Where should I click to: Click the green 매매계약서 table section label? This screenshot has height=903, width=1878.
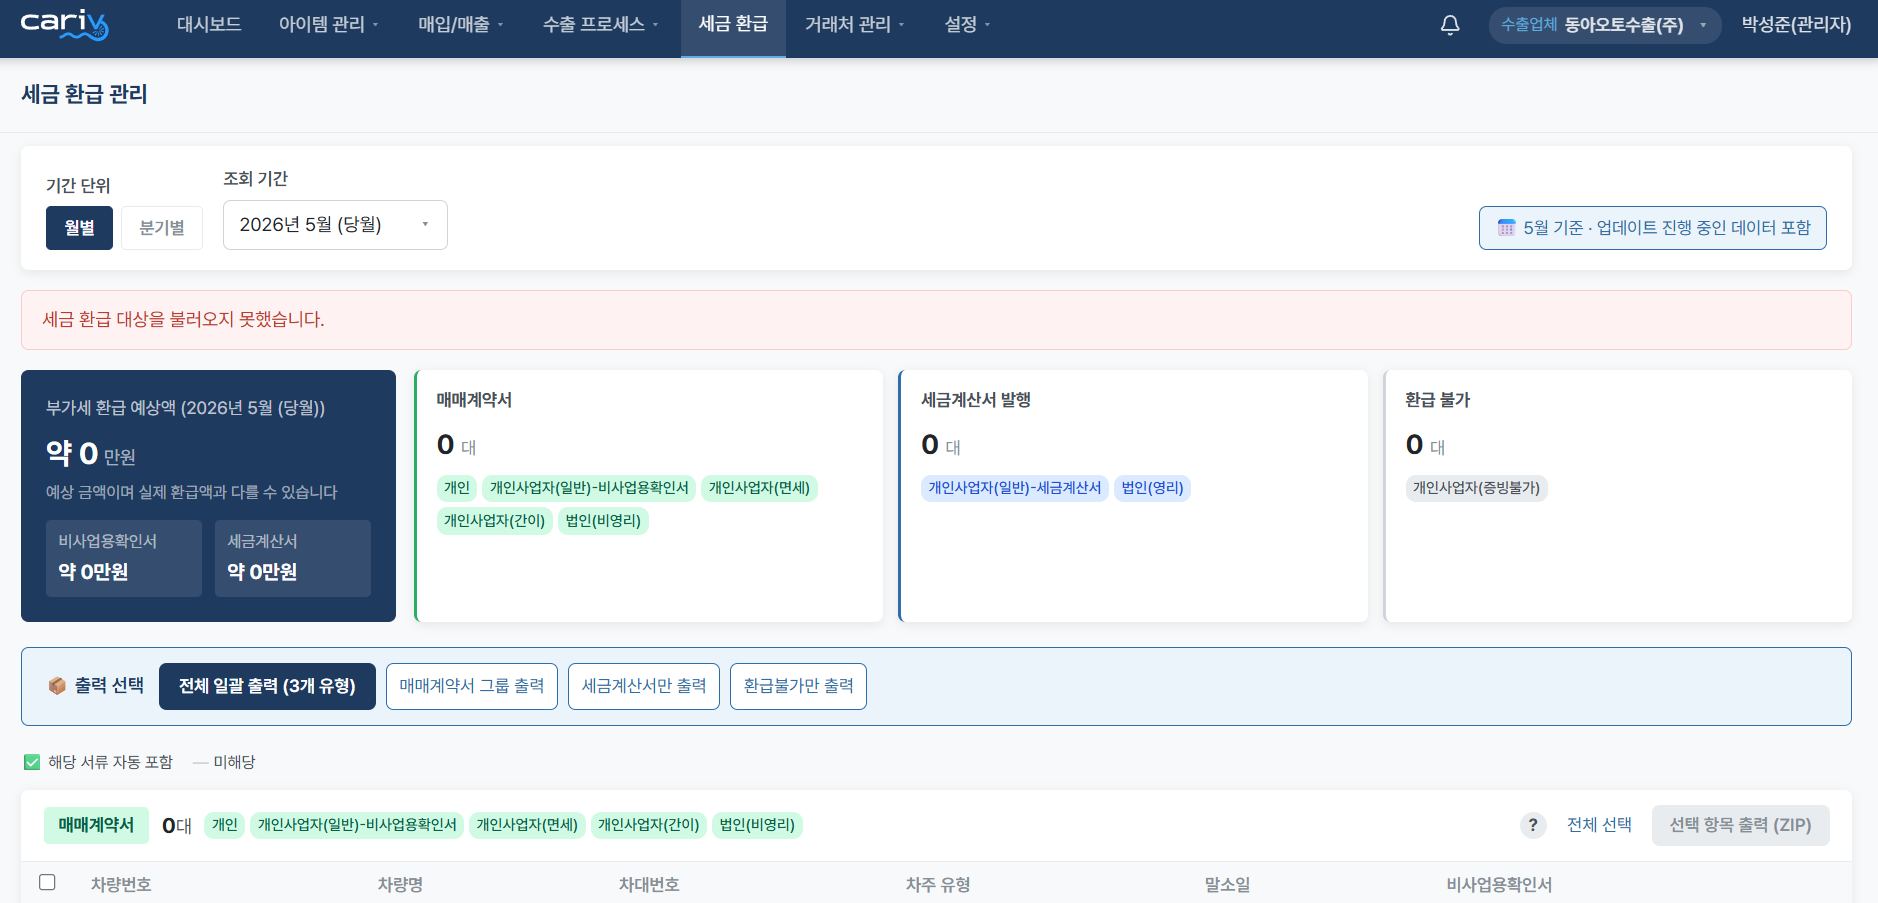pyautogui.click(x=96, y=825)
